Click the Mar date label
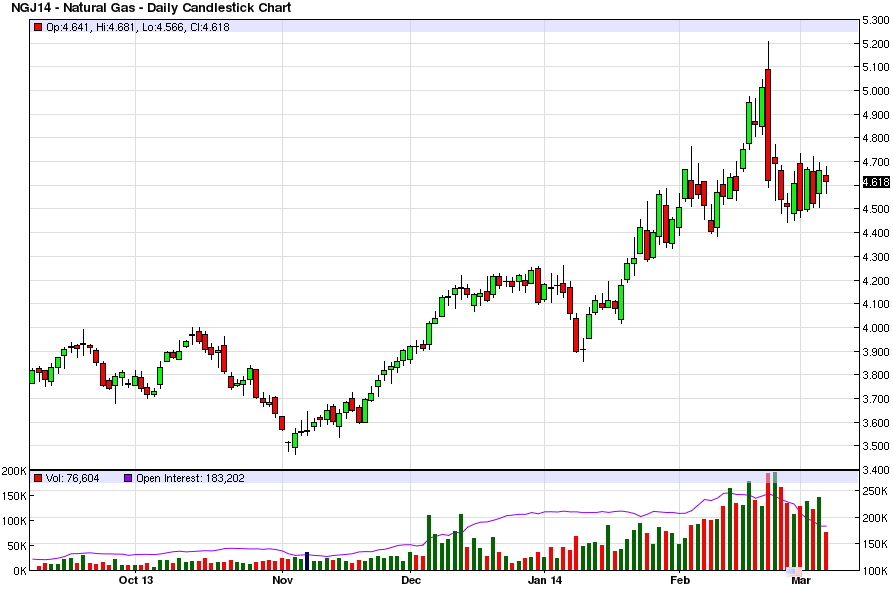The height and width of the screenshot is (589, 893). pos(801,580)
